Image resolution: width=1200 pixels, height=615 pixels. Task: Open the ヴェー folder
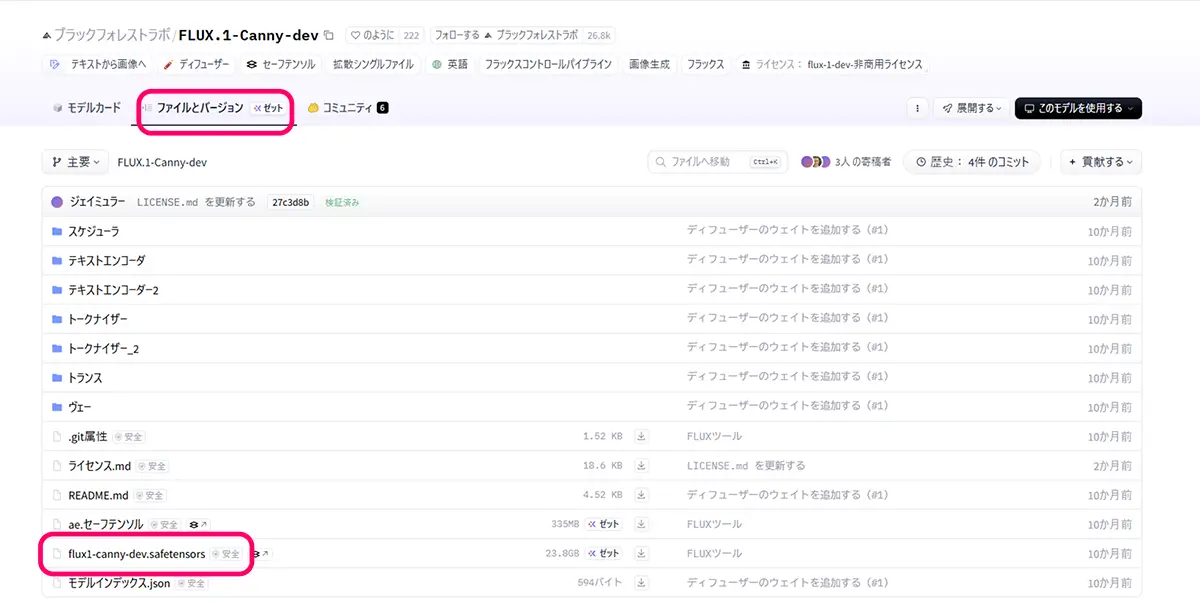(80, 407)
